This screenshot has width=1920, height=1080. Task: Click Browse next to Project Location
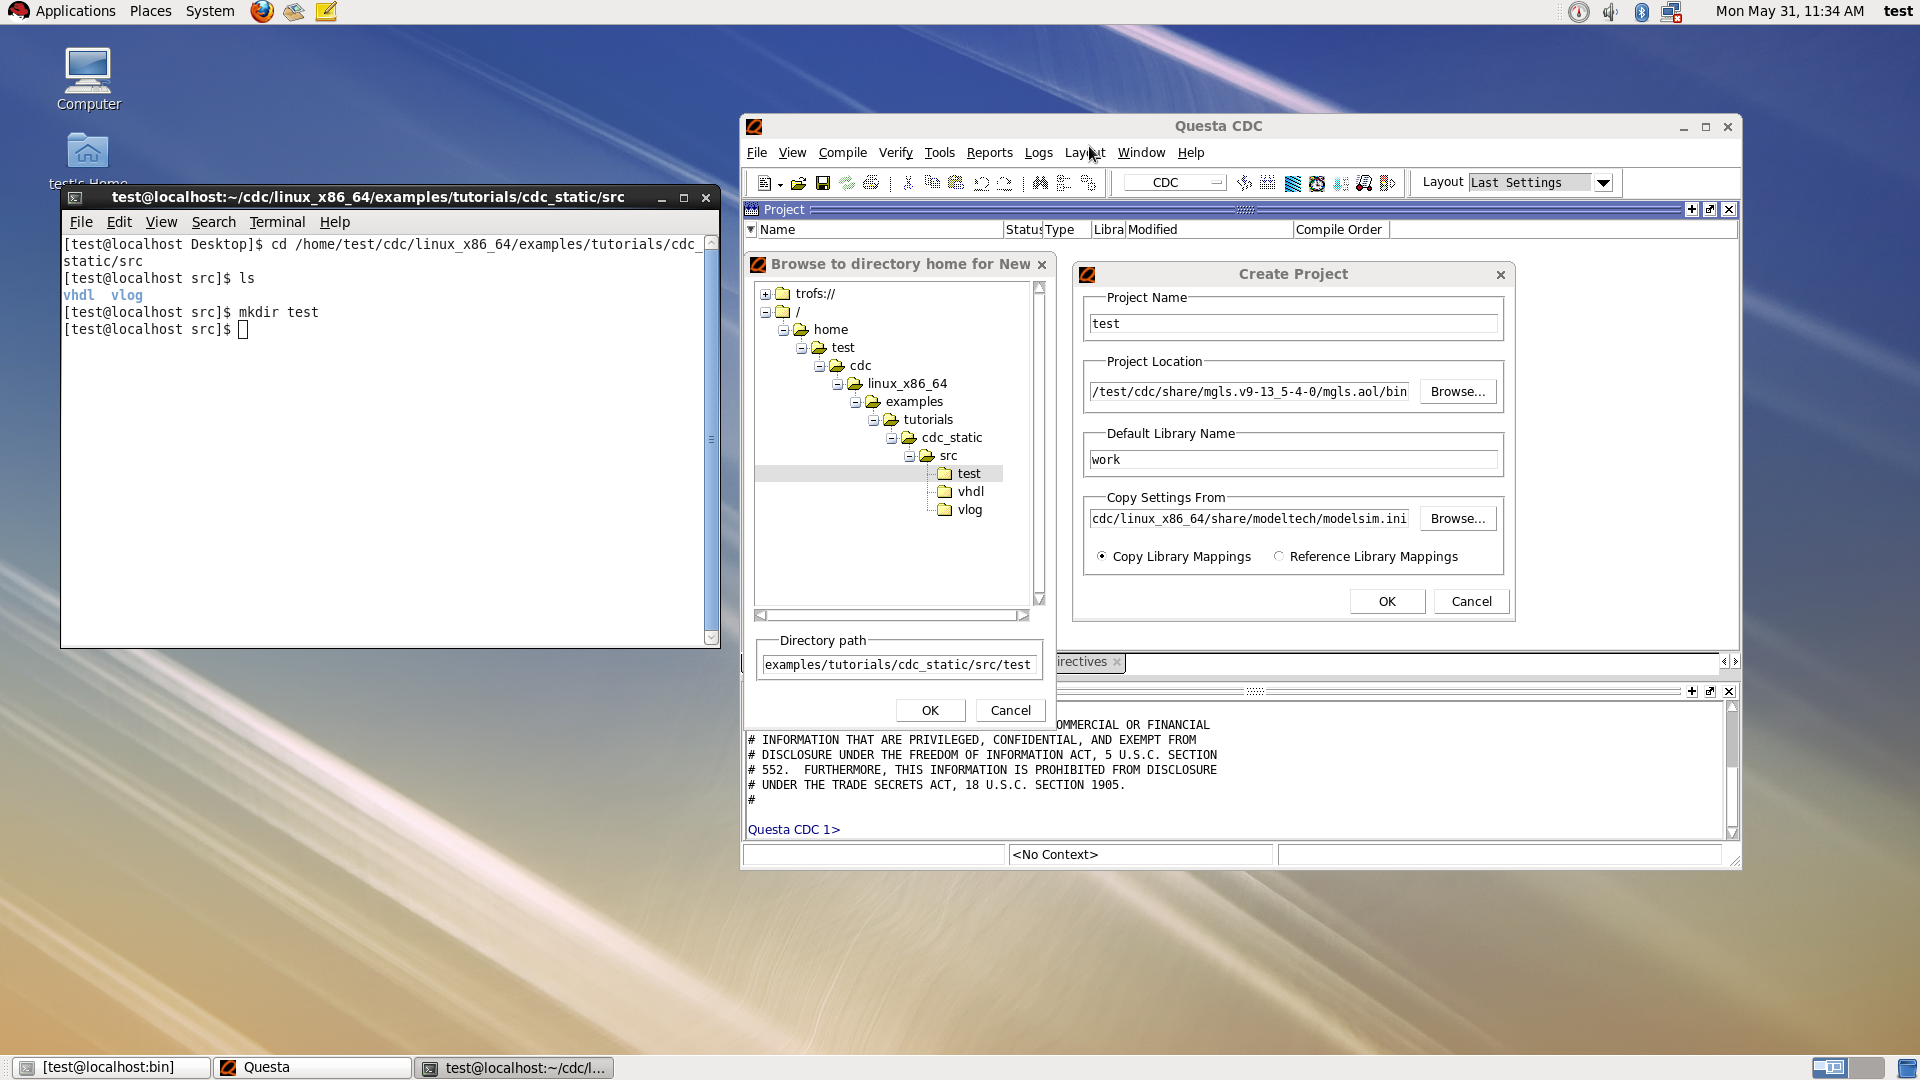coord(1457,391)
